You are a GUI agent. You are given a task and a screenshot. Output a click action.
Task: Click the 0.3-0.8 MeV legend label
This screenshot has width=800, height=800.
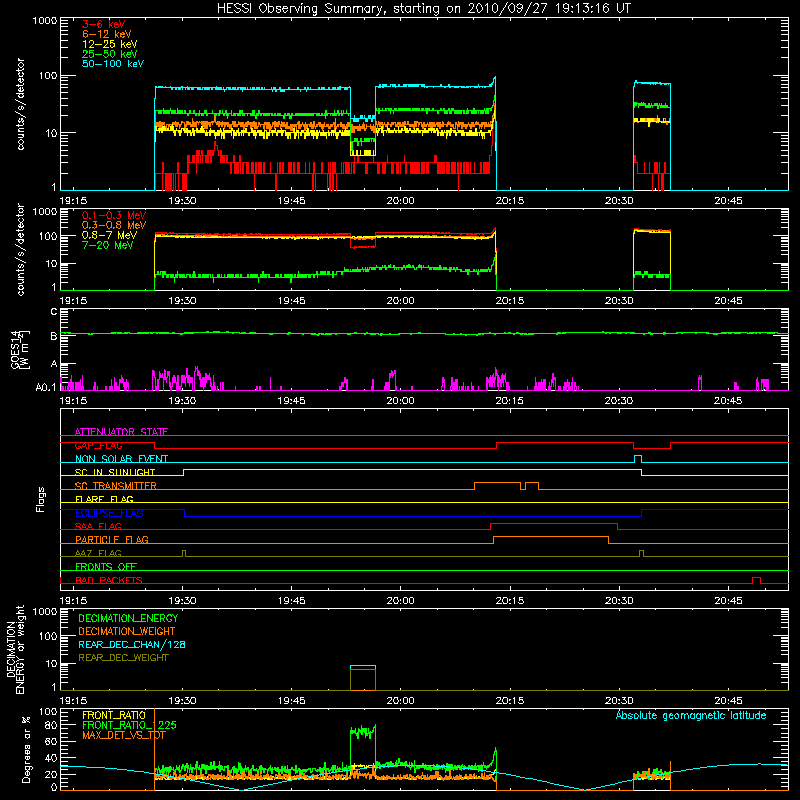[x=113, y=225]
